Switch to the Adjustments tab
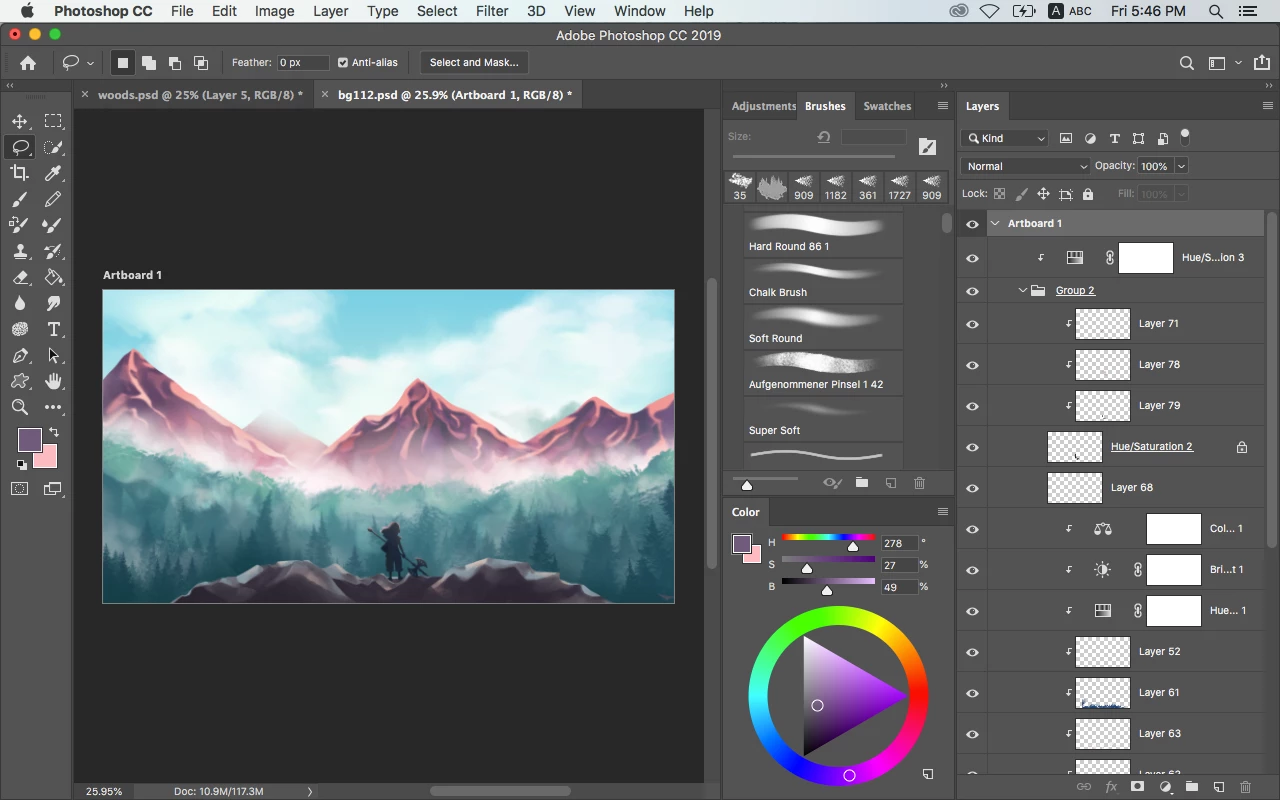Viewport: 1280px width, 800px height. (763, 106)
